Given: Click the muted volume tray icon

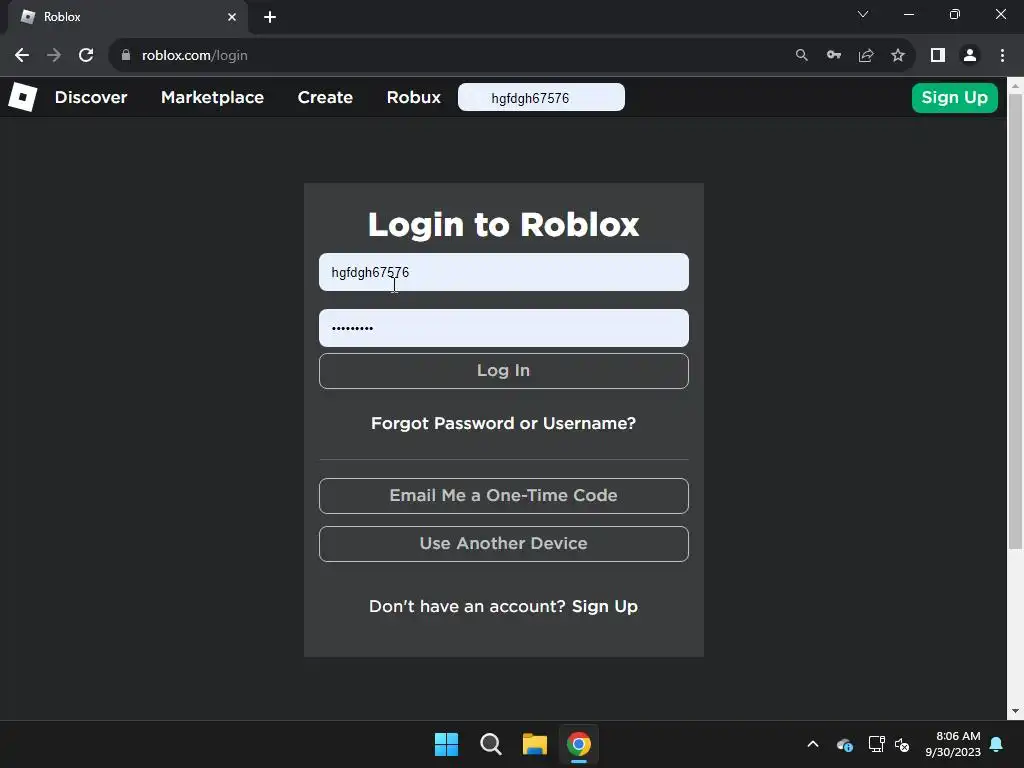Looking at the screenshot, I should coord(902,744).
